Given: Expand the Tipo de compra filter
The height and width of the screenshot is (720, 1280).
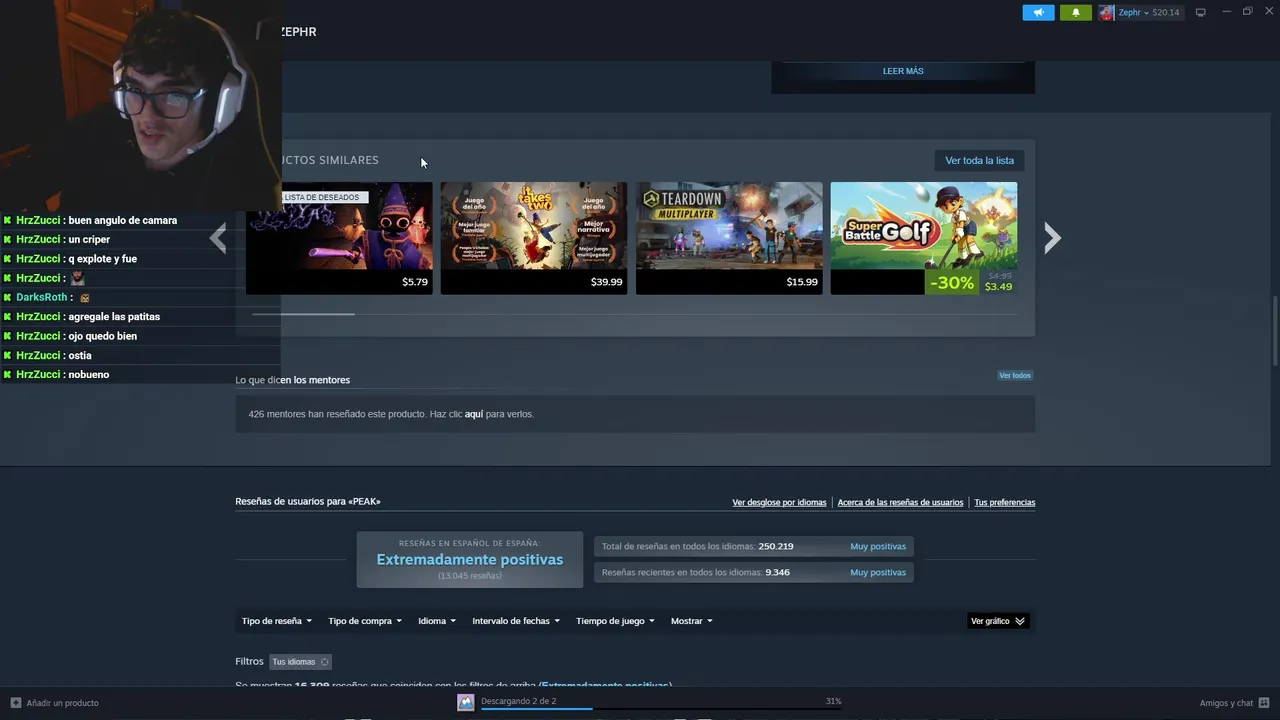Looking at the screenshot, I should click(x=365, y=621).
